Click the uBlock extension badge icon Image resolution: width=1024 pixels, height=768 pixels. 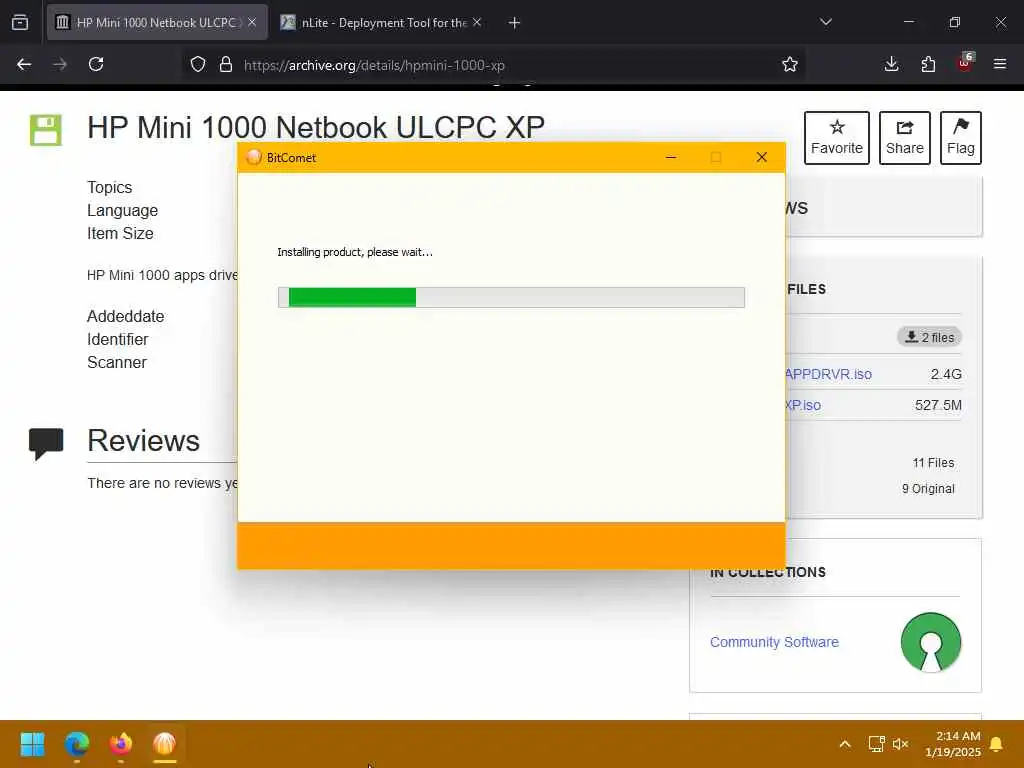965,63
